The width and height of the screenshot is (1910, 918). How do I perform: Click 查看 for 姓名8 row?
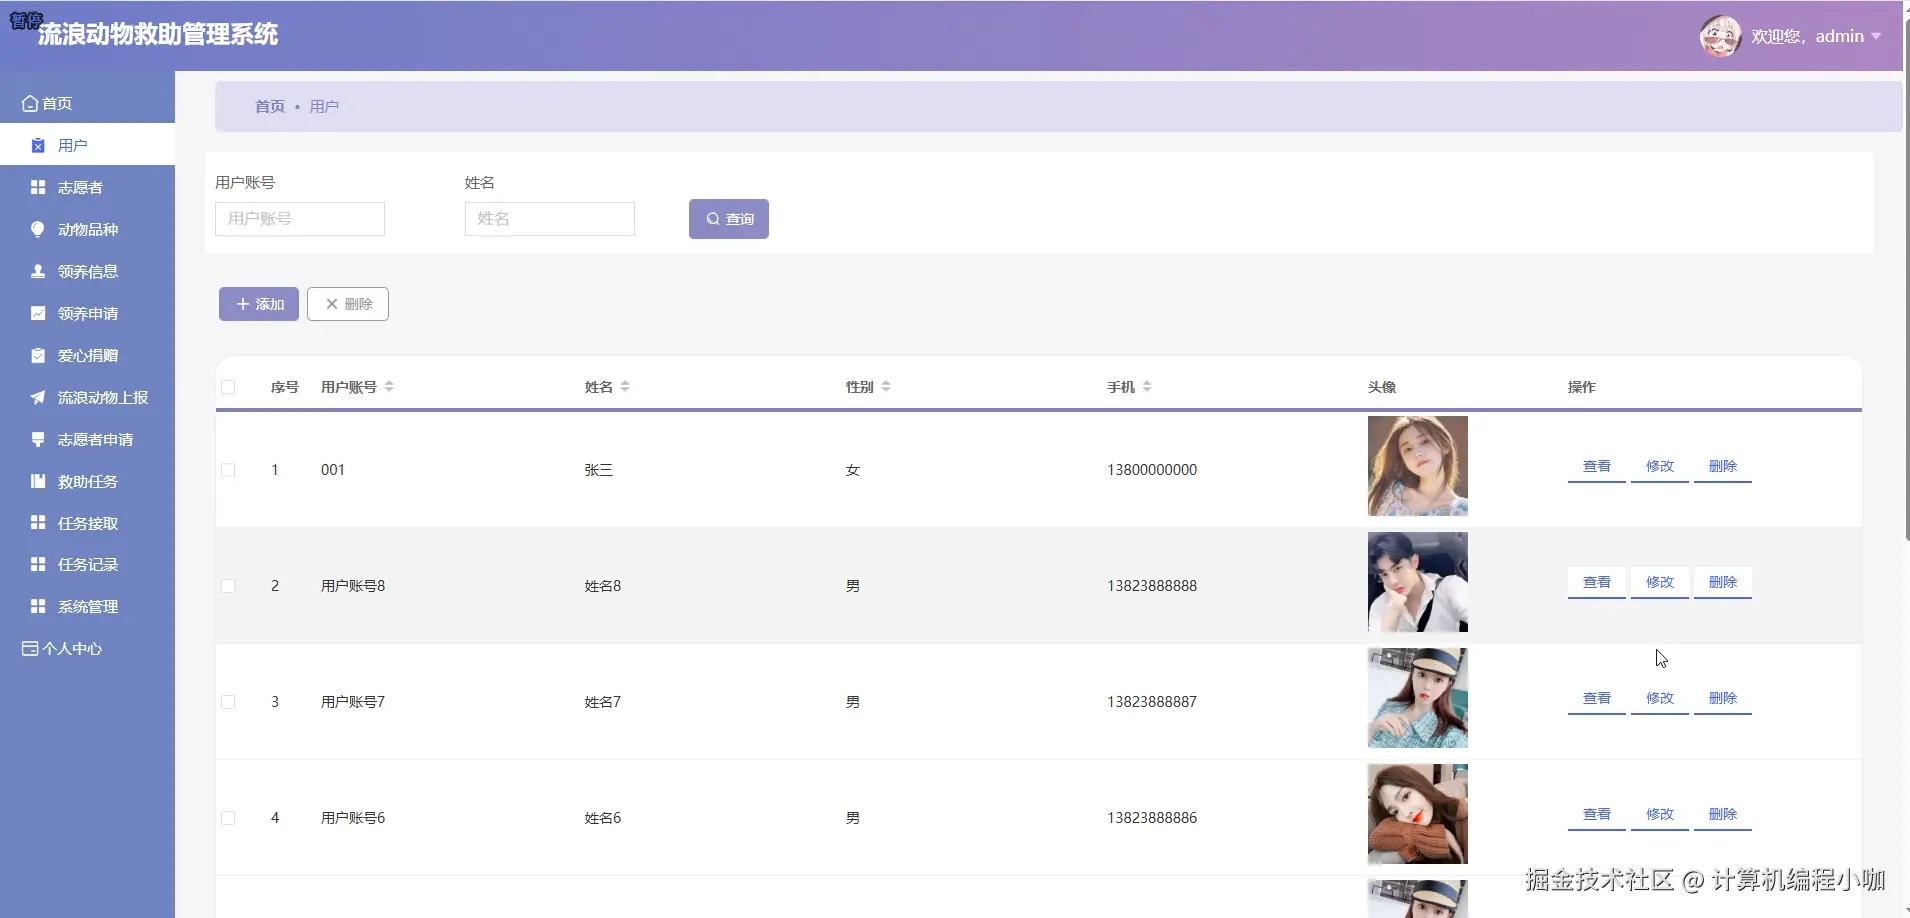[x=1597, y=583]
